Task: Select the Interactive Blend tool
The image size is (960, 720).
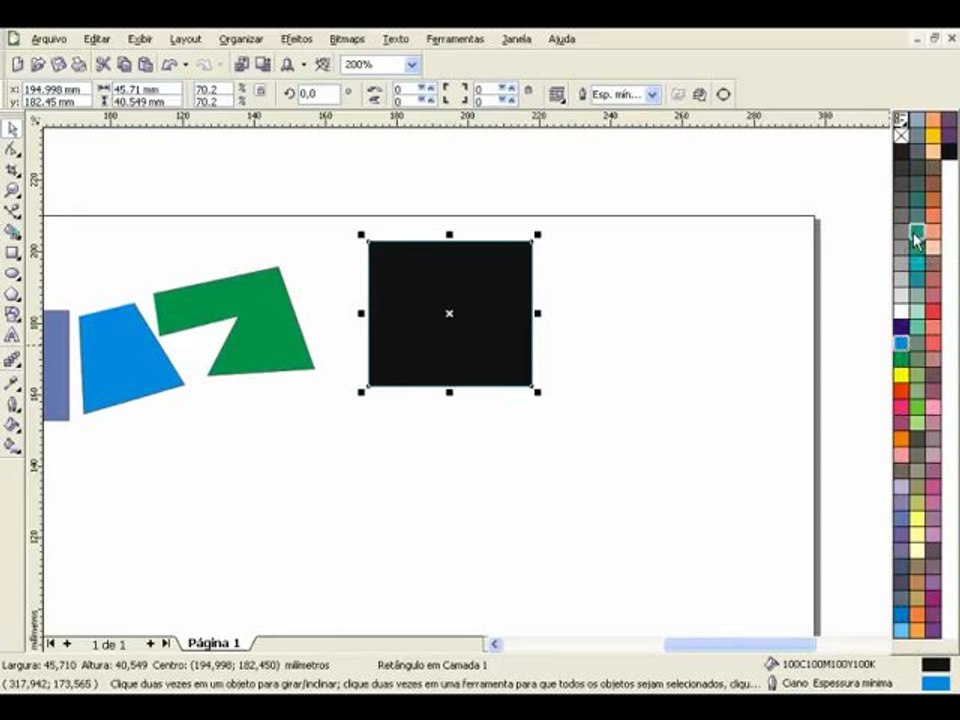Action: (x=12, y=359)
